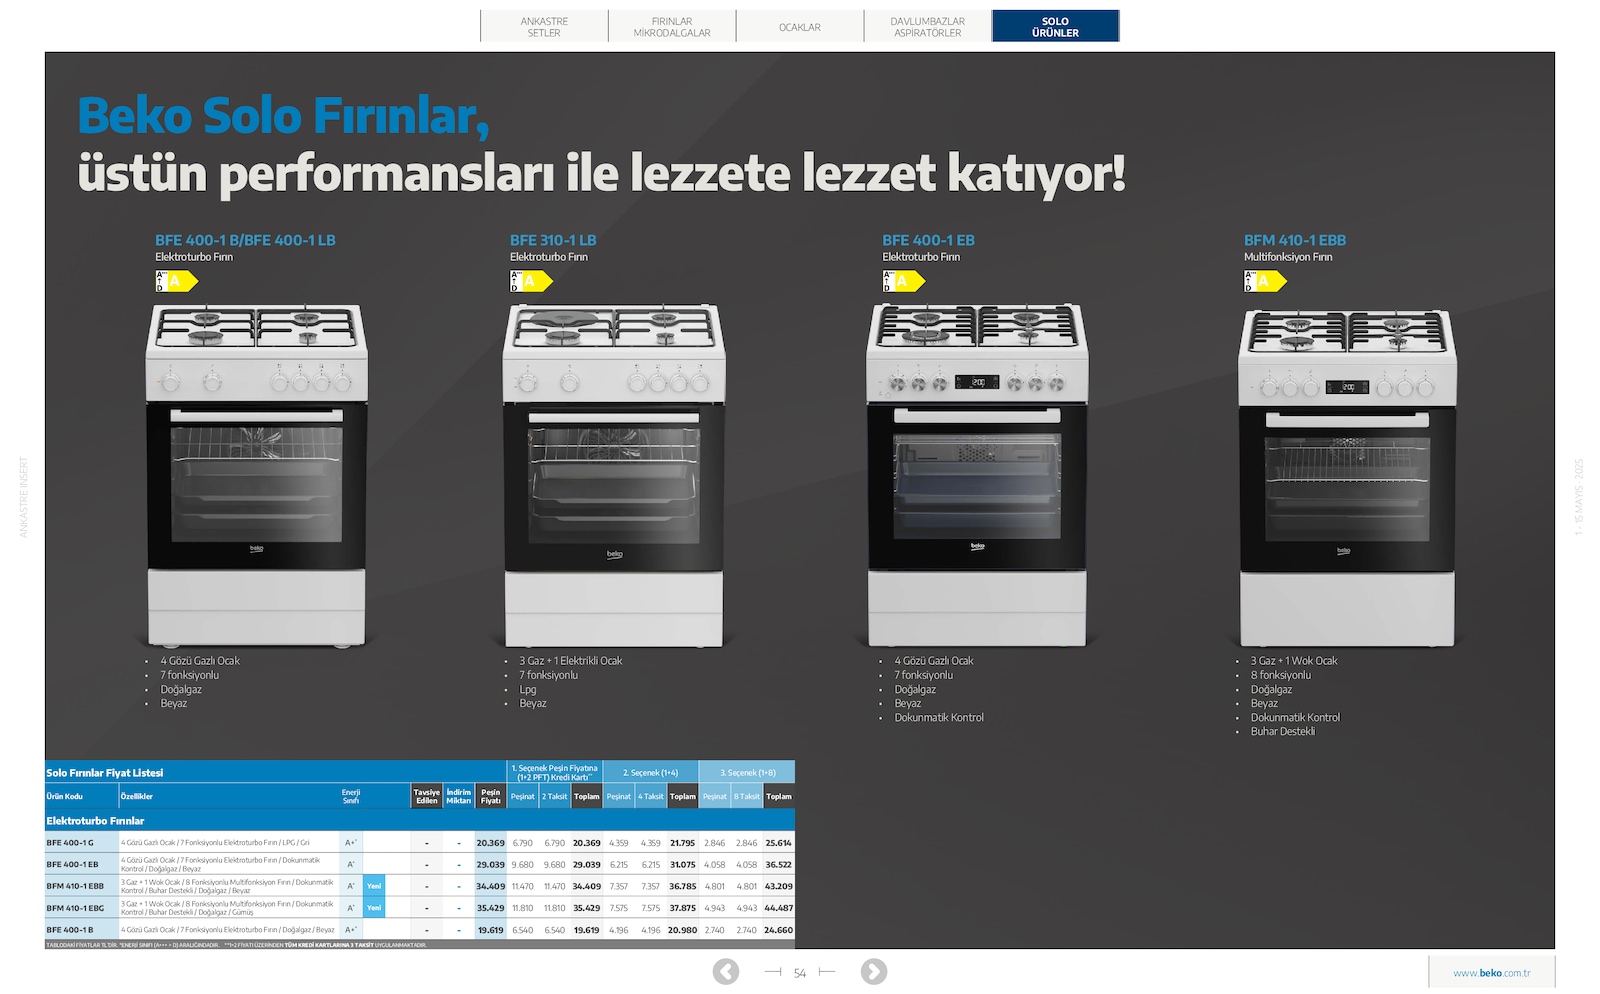This screenshot has height=994, width=1600.
Task: Open the Fırınlar Mikrodalgalar tab
Action: pos(672,27)
